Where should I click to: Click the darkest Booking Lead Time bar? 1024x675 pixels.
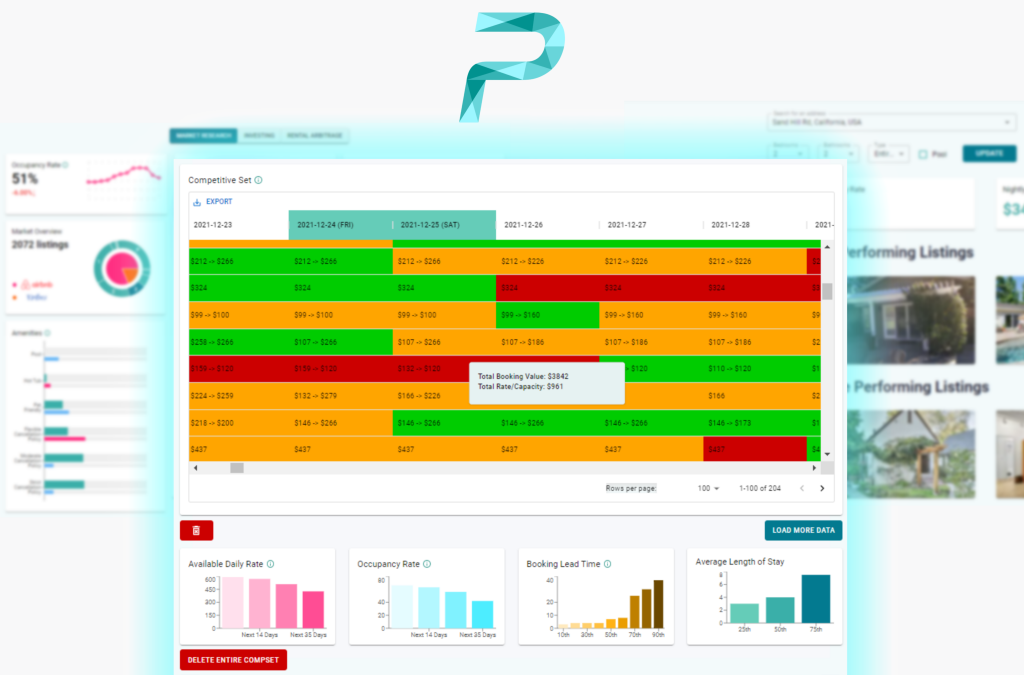click(658, 604)
